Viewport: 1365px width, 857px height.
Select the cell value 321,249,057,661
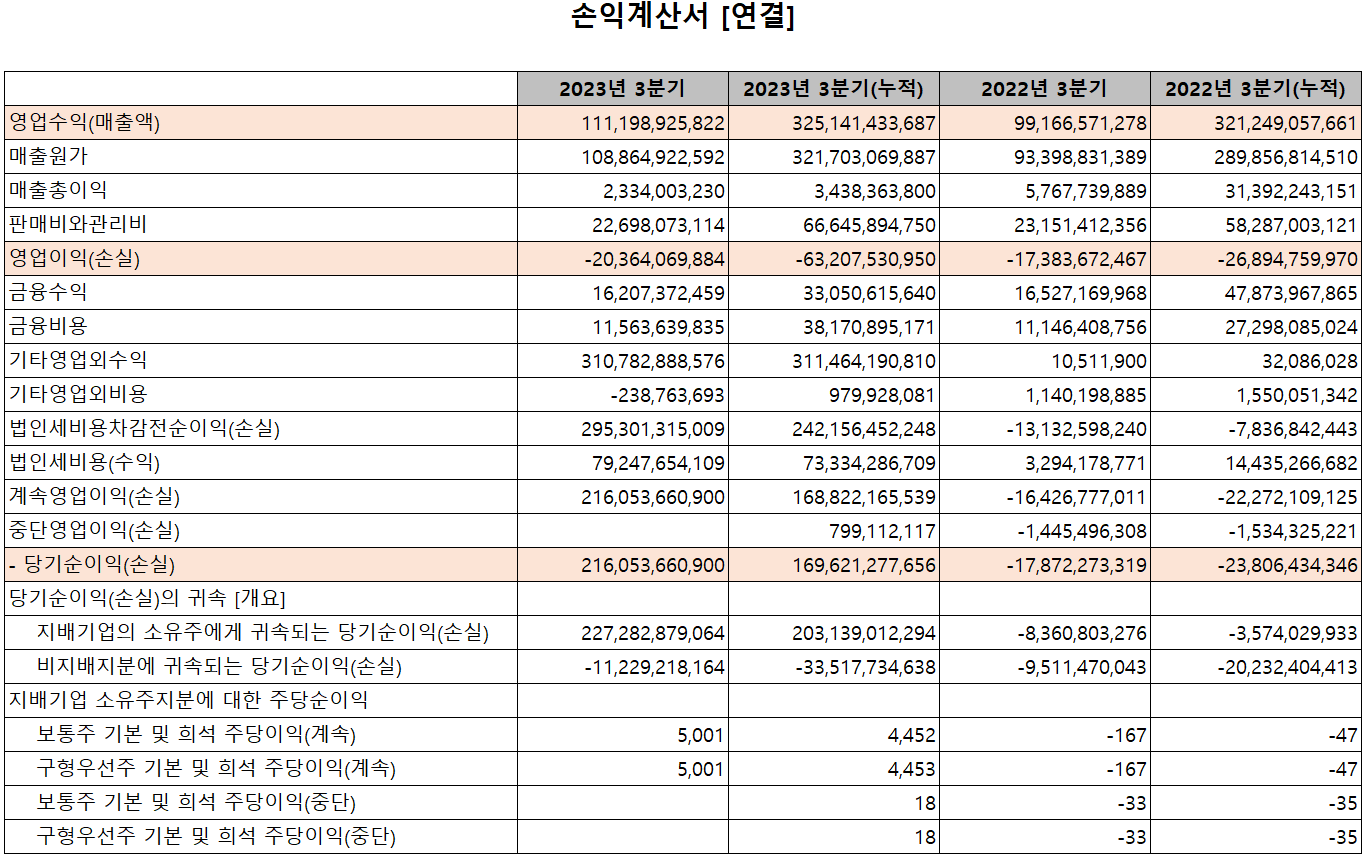[1287, 124]
